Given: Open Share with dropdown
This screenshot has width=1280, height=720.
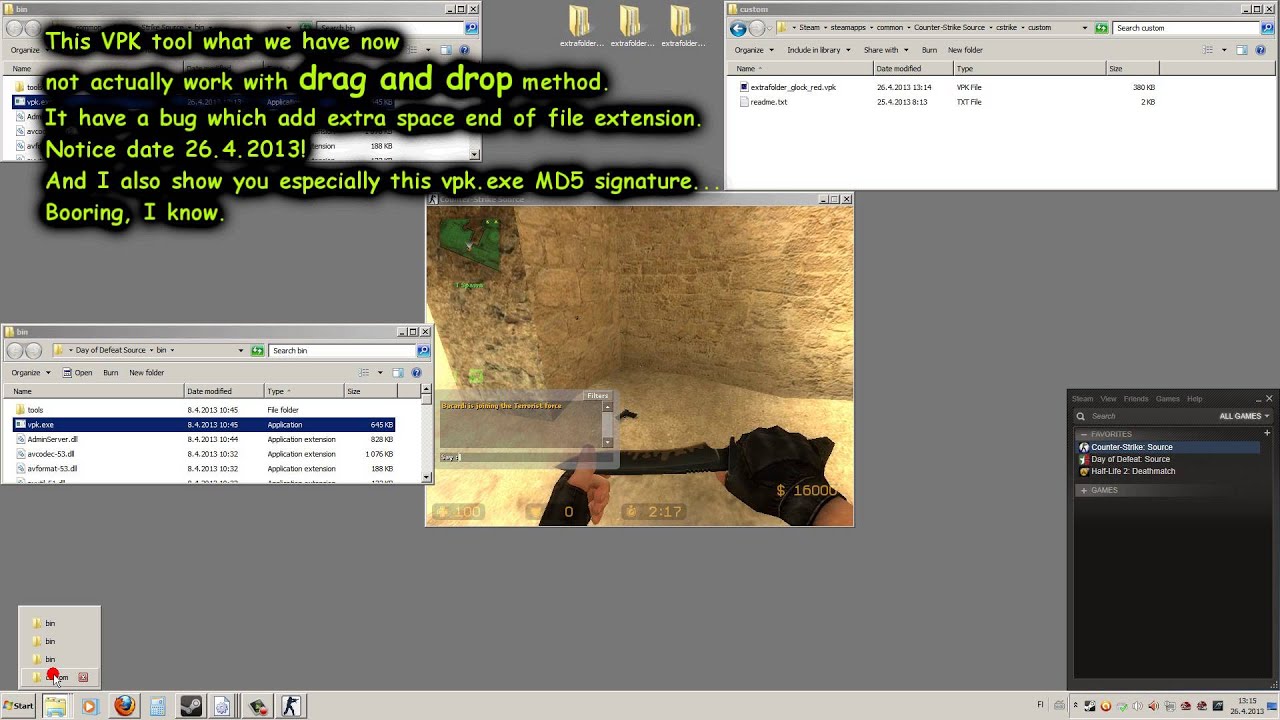Looking at the screenshot, I should coord(886,50).
